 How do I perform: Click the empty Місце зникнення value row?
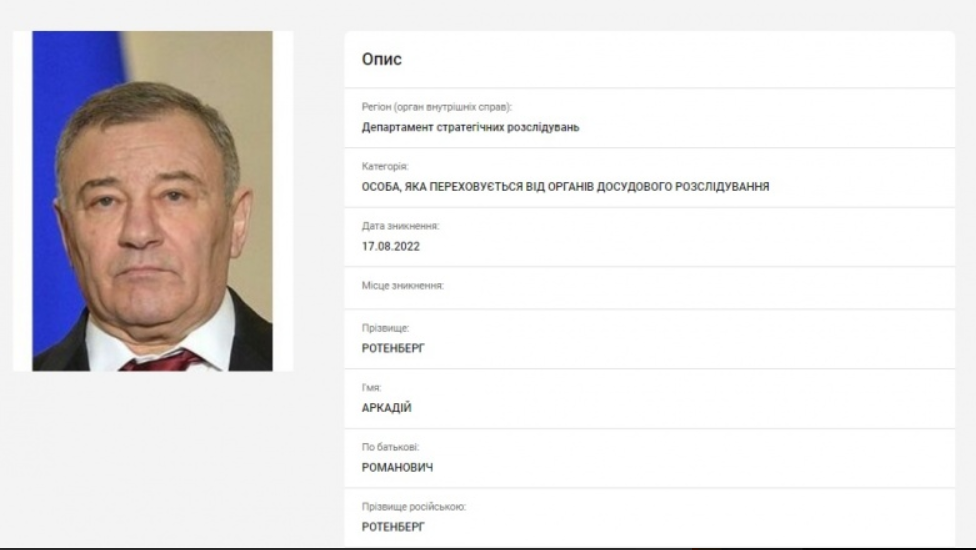tap(649, 287)
